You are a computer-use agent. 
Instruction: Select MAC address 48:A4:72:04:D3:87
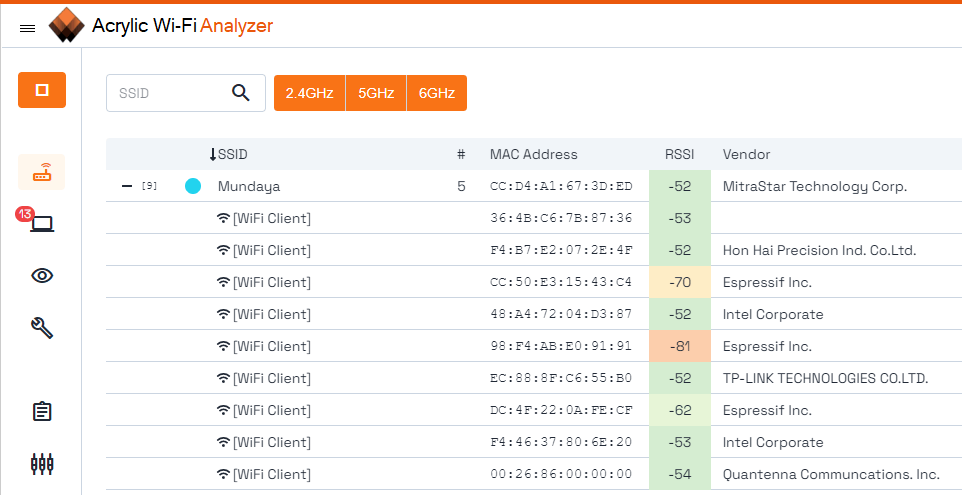pos(561,314)
